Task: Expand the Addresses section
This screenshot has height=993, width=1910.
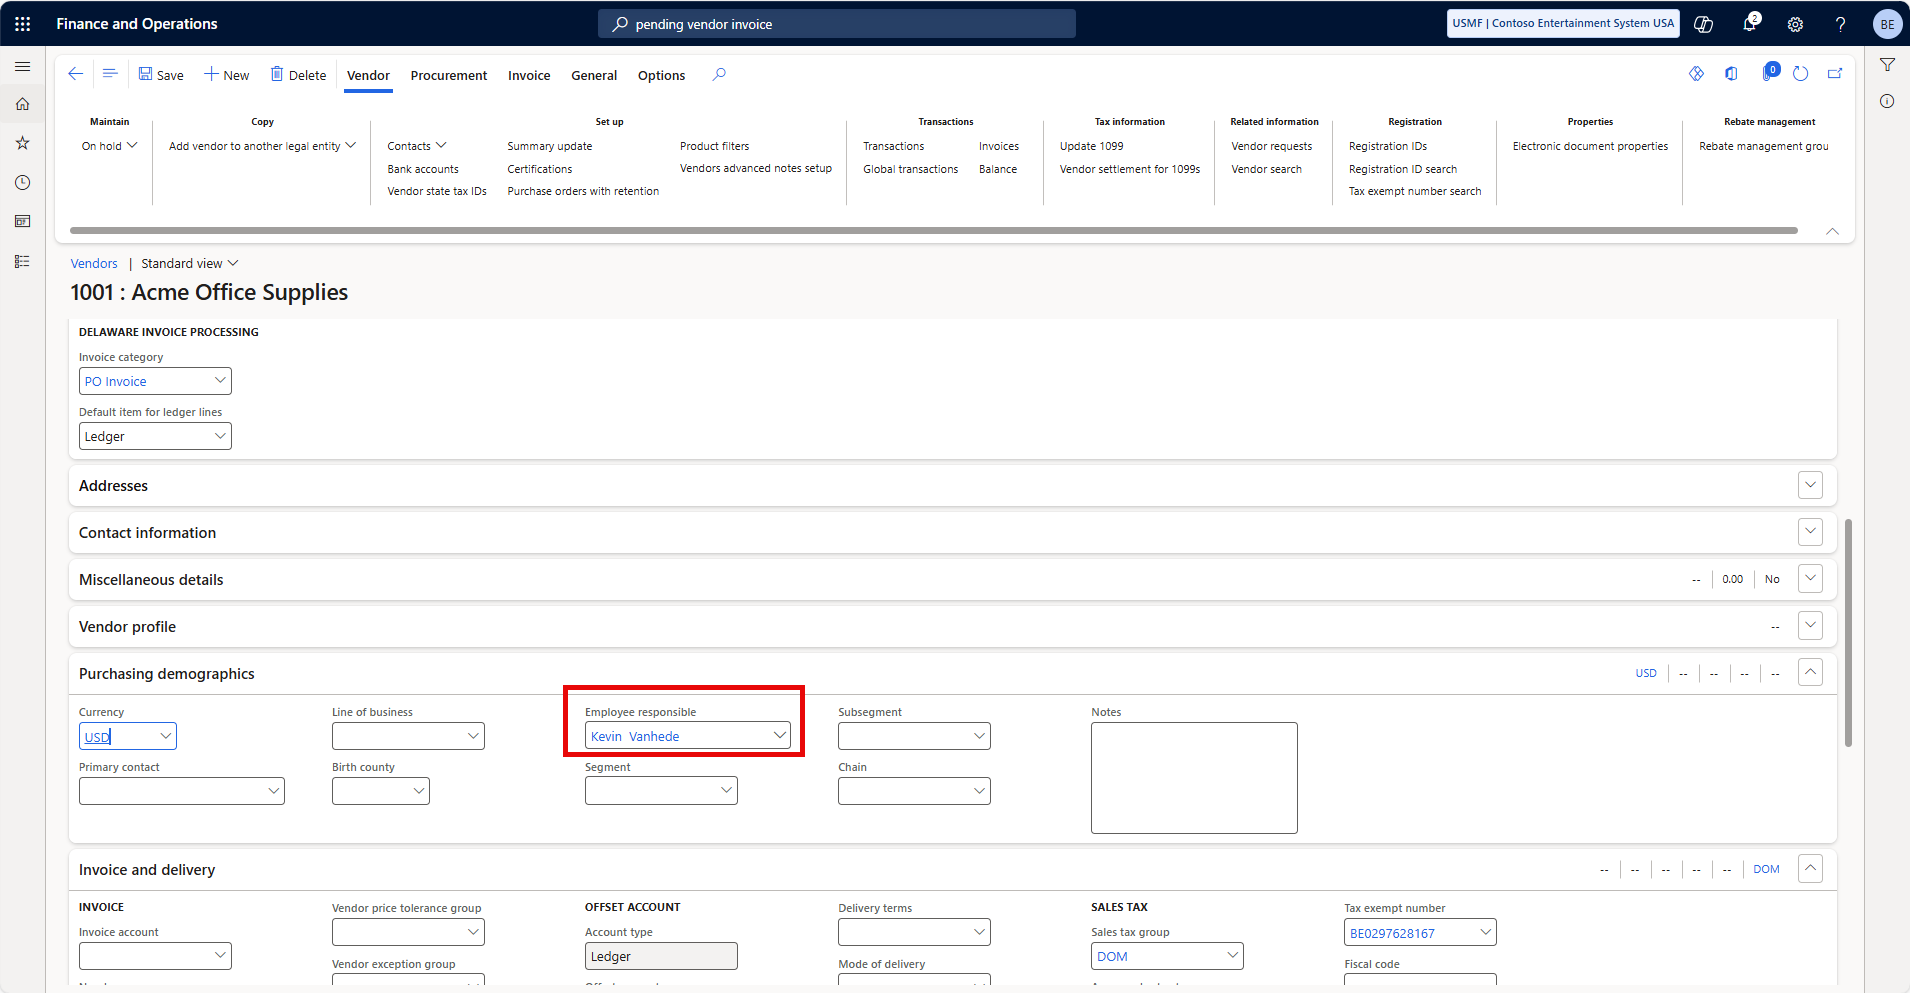Action: (1810, 485)
